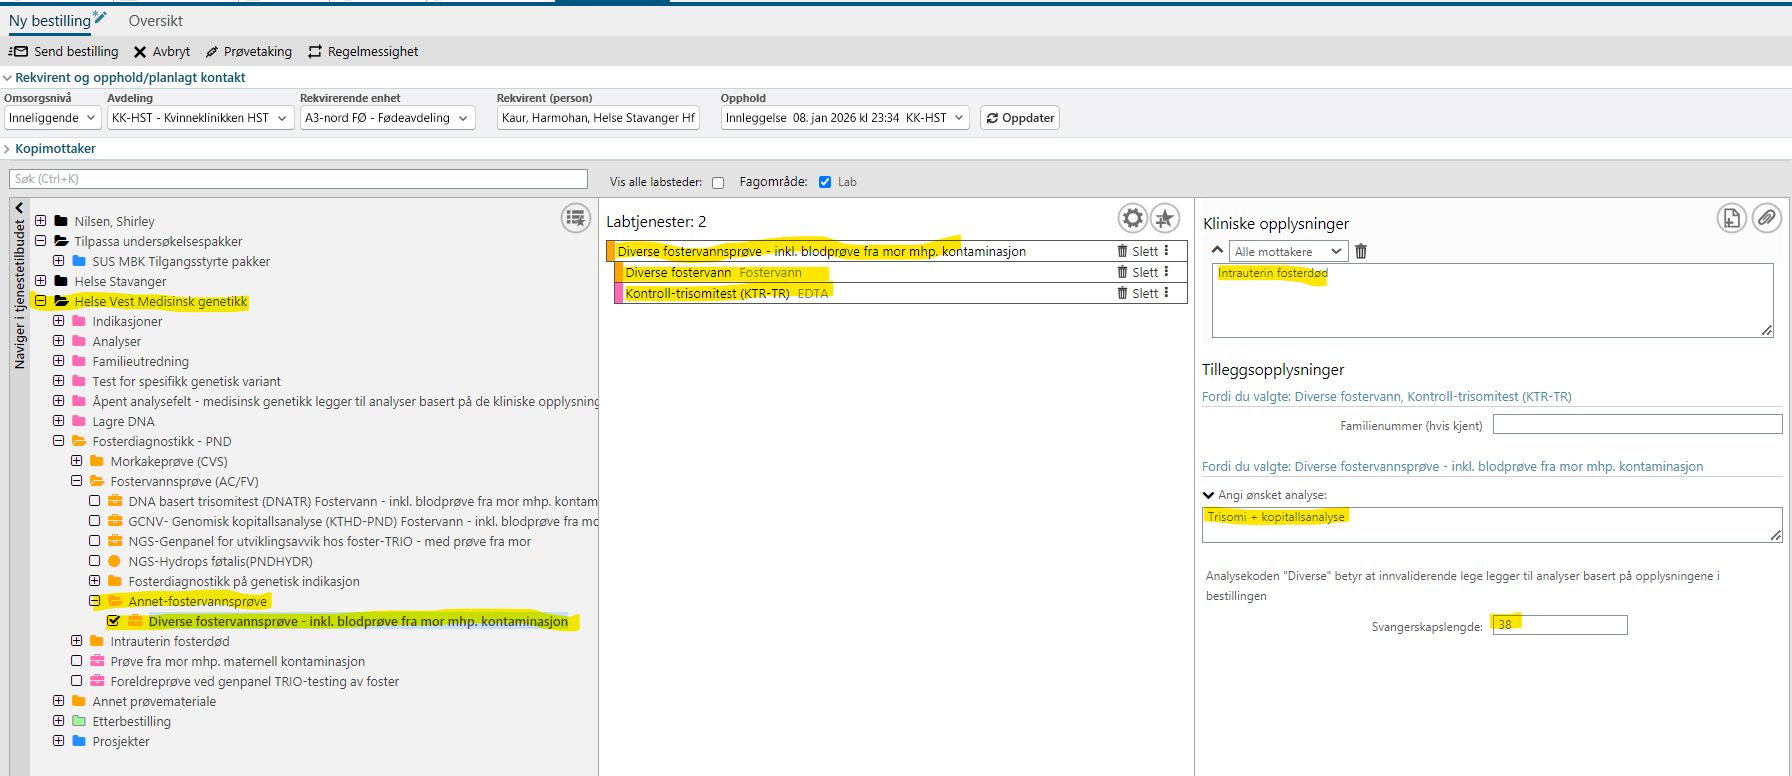1792x776 pixels.
Task: Click Send bestilling in the toolbar
Action: click(x=64, y=52)
